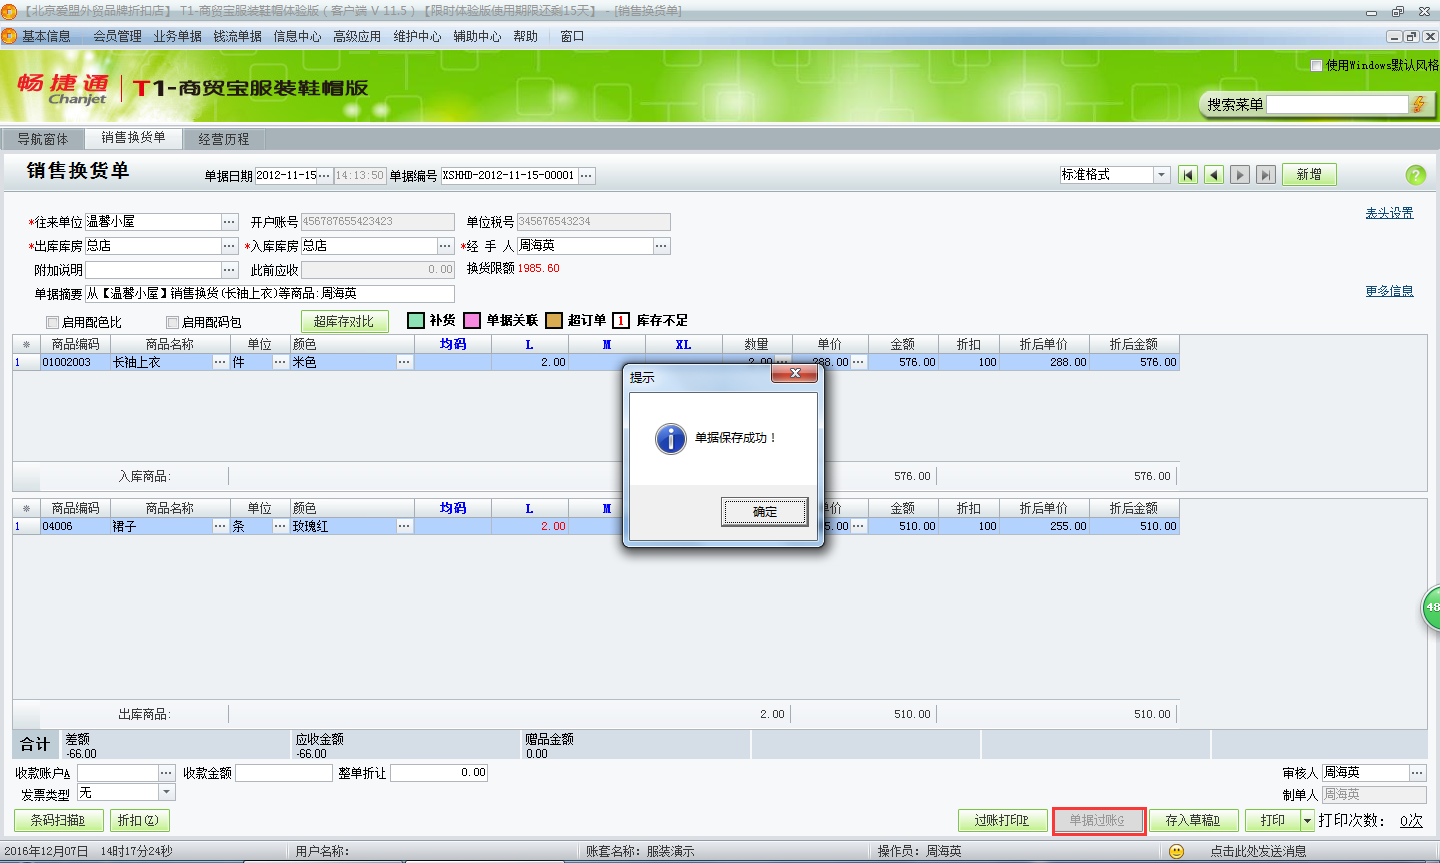Open the 会员管理 menu
The width and height of the screenshot is (1440, 863).
tap(118, 36)
